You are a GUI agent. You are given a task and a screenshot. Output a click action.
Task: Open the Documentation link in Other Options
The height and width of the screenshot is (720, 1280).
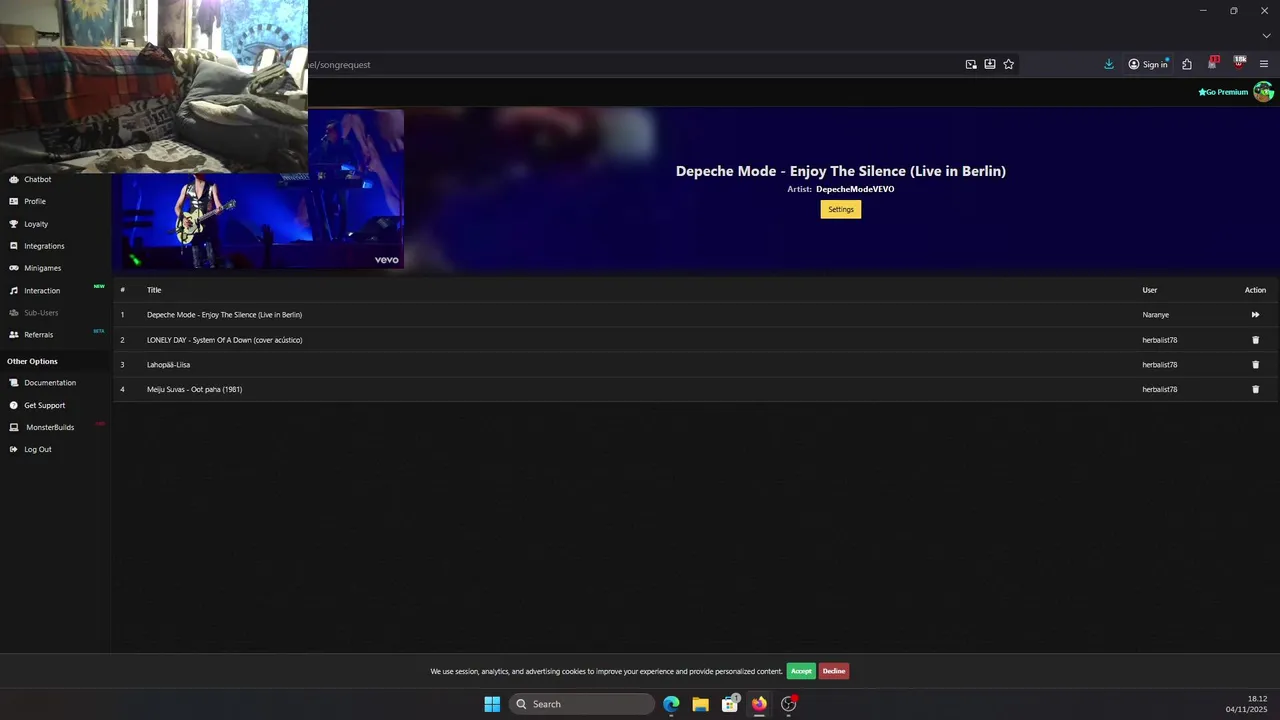pyautogui.click(x=50, y=383)
